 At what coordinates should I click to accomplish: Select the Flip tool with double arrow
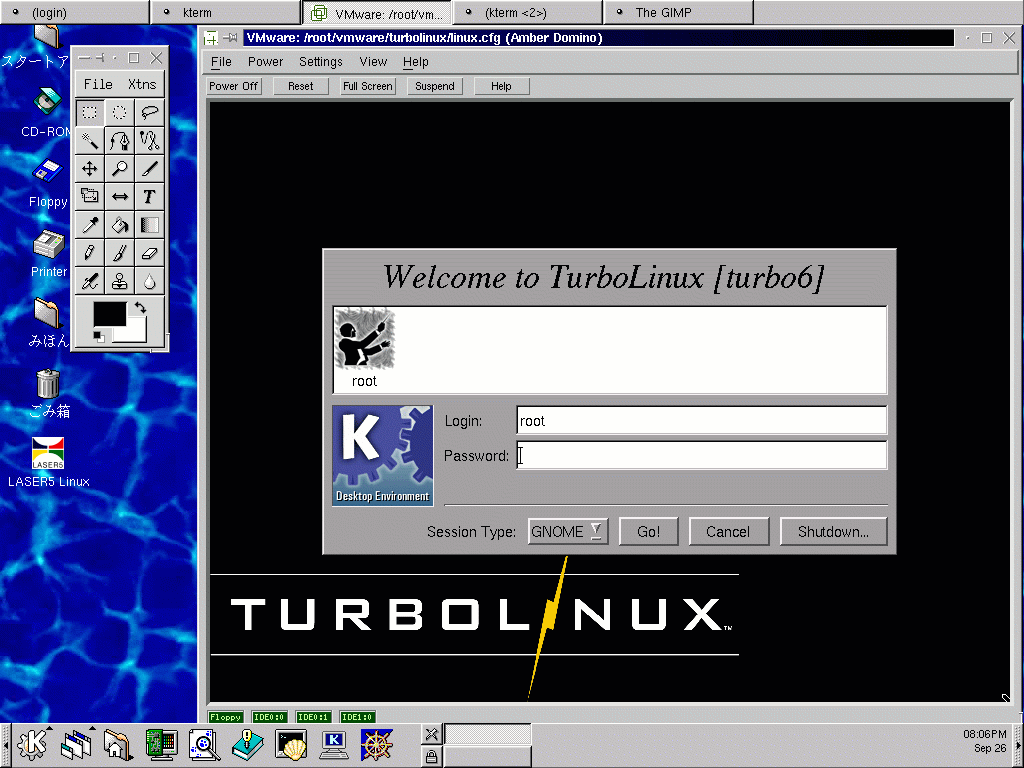tap(120, 197)
